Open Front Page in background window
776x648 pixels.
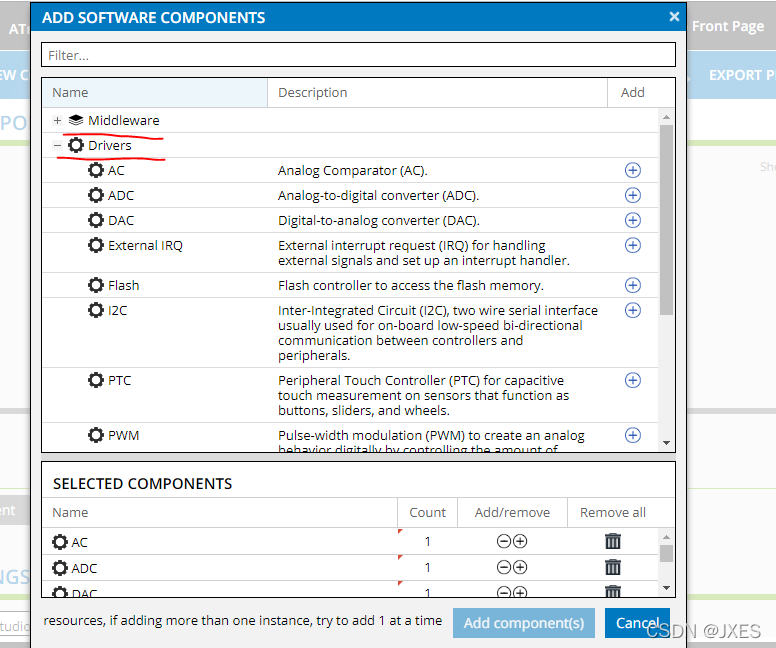coord(728,26)
